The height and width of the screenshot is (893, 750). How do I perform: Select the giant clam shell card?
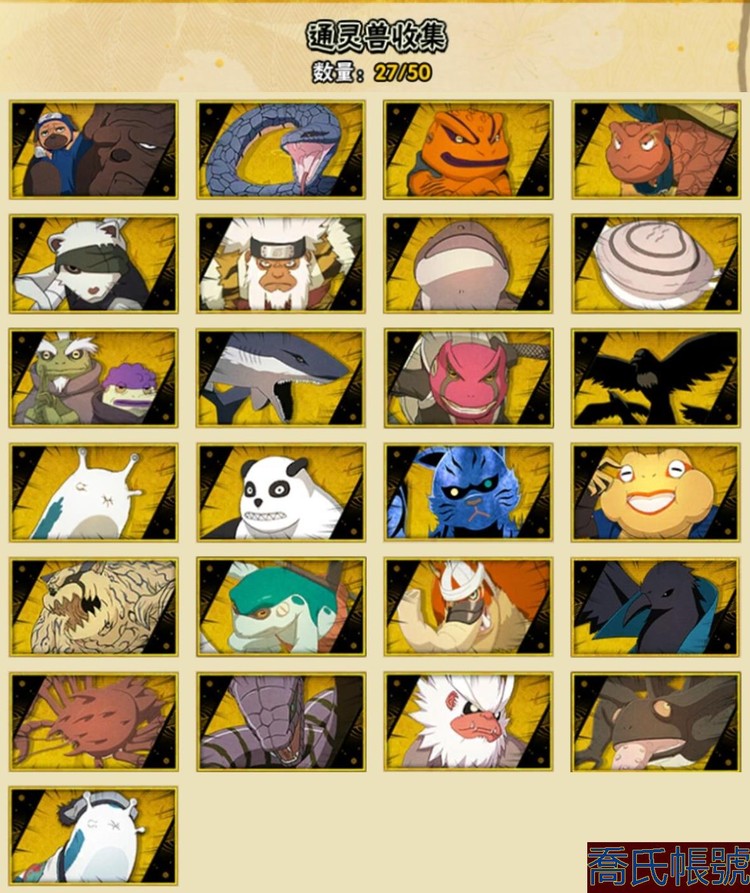(x=656, y=264)
